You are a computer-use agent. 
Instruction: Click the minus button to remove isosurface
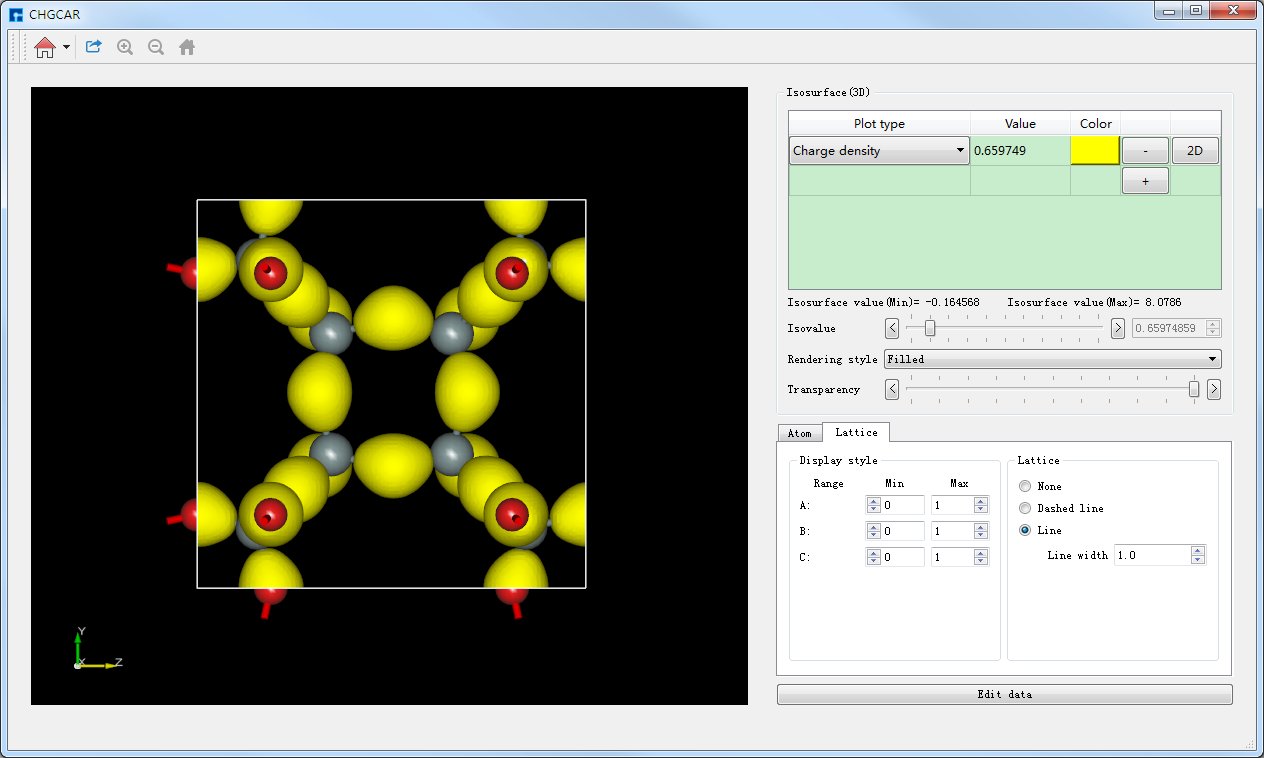(x=1144, y=150)
